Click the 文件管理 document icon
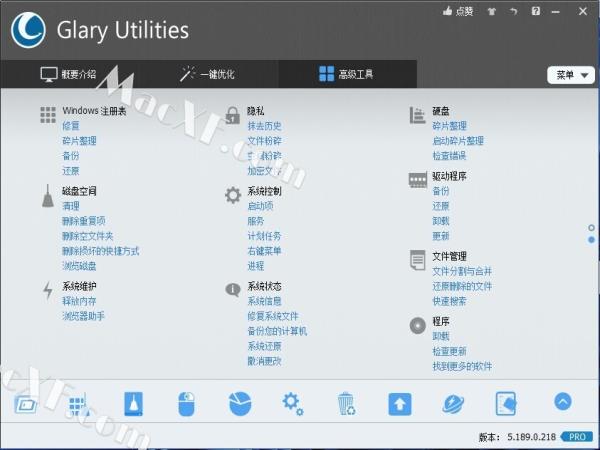 point(417,260)
